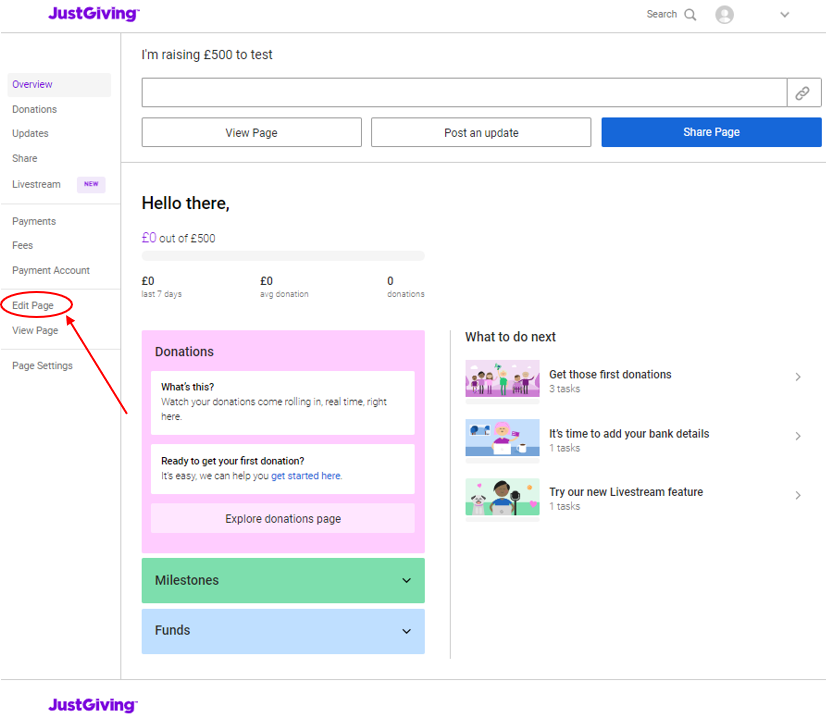
Task: Click the Ready to get first donation card
Action: pyautogui.click(x=283, y=469)
